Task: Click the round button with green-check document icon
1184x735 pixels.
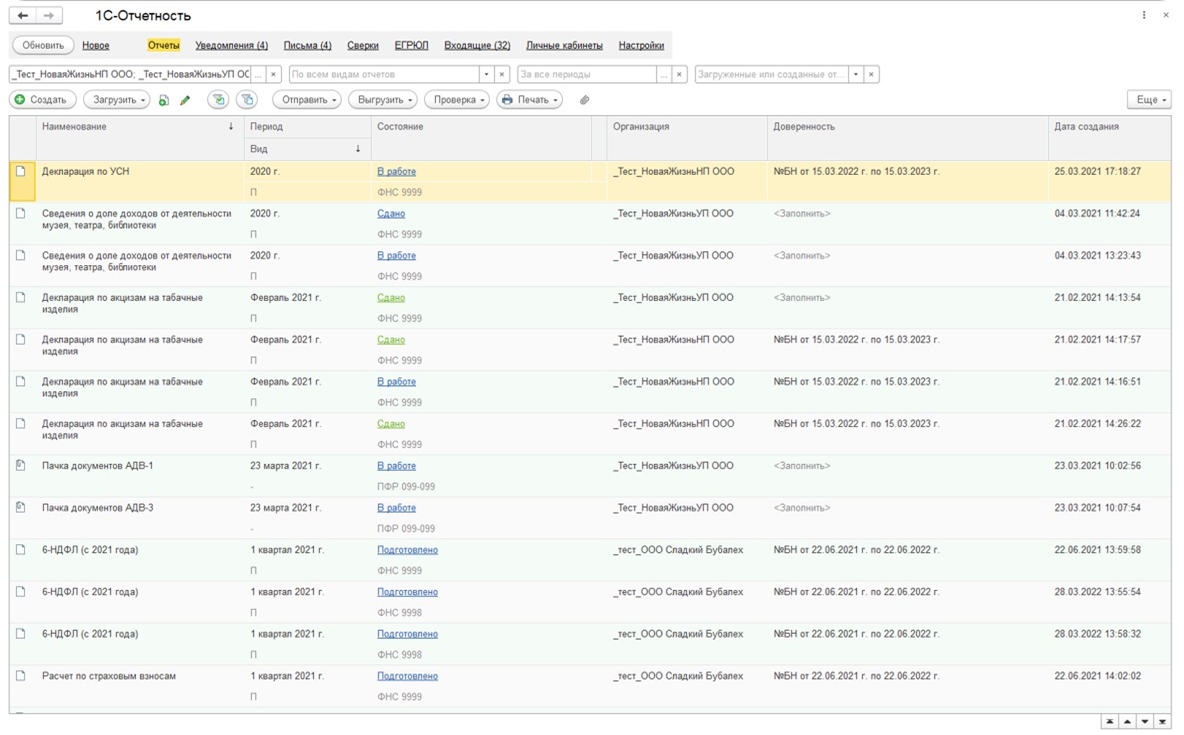Action: click(x=218, y=100)
